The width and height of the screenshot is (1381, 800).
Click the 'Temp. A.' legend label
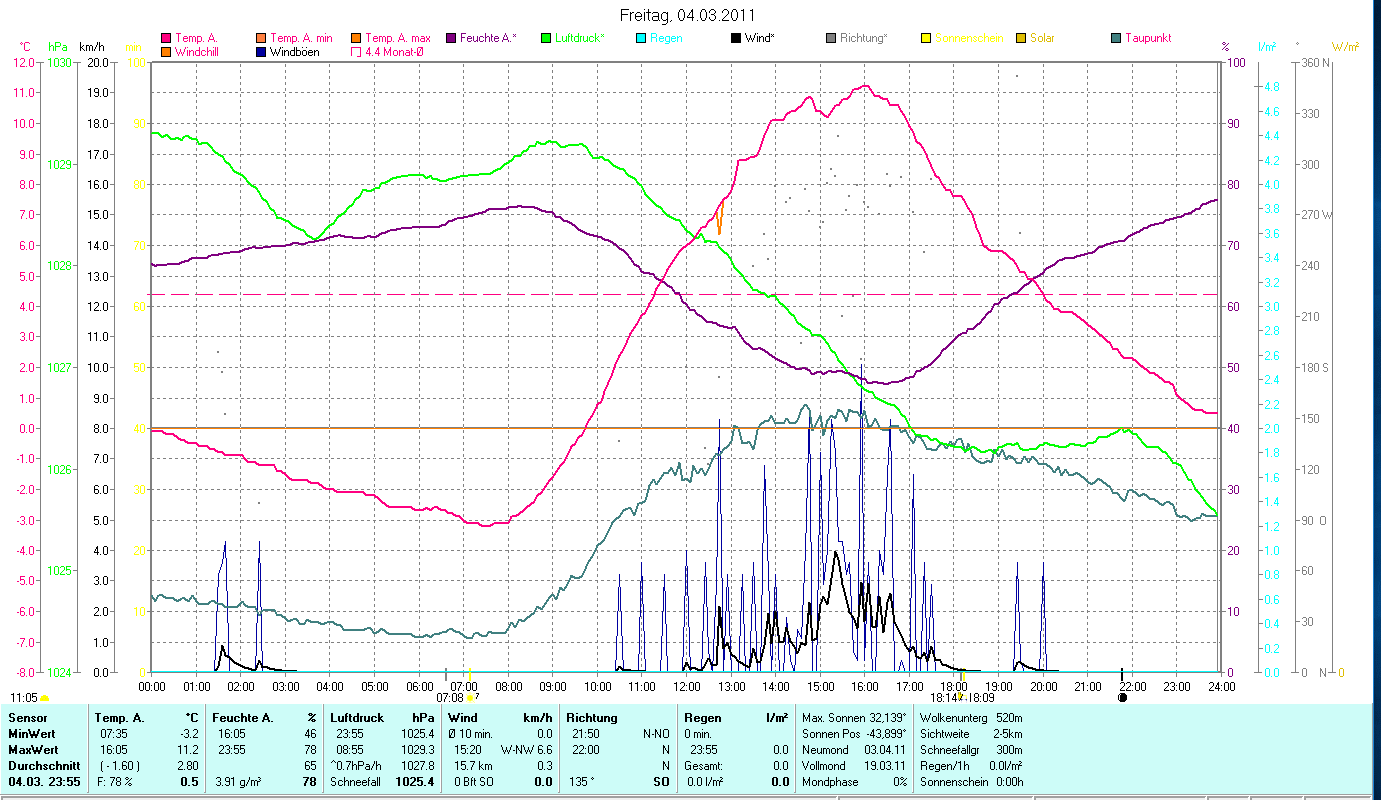coord(196,38)
